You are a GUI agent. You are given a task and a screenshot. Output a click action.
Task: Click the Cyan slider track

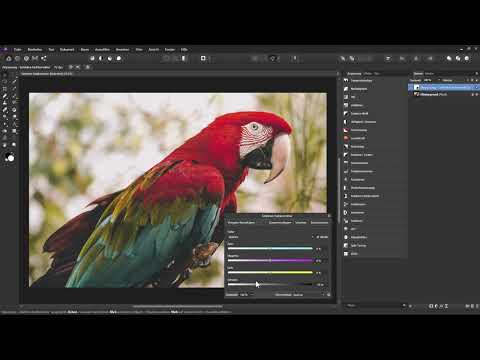(270, 249)
